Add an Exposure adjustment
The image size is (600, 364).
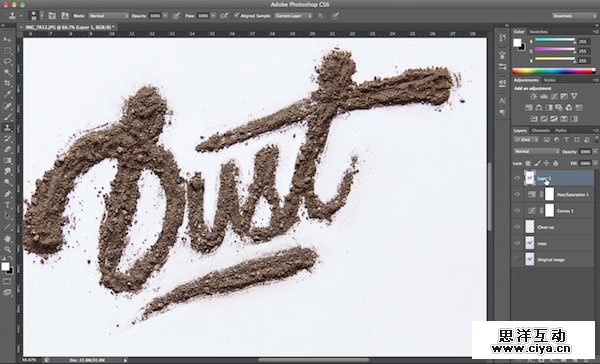(x=564, y=96)
